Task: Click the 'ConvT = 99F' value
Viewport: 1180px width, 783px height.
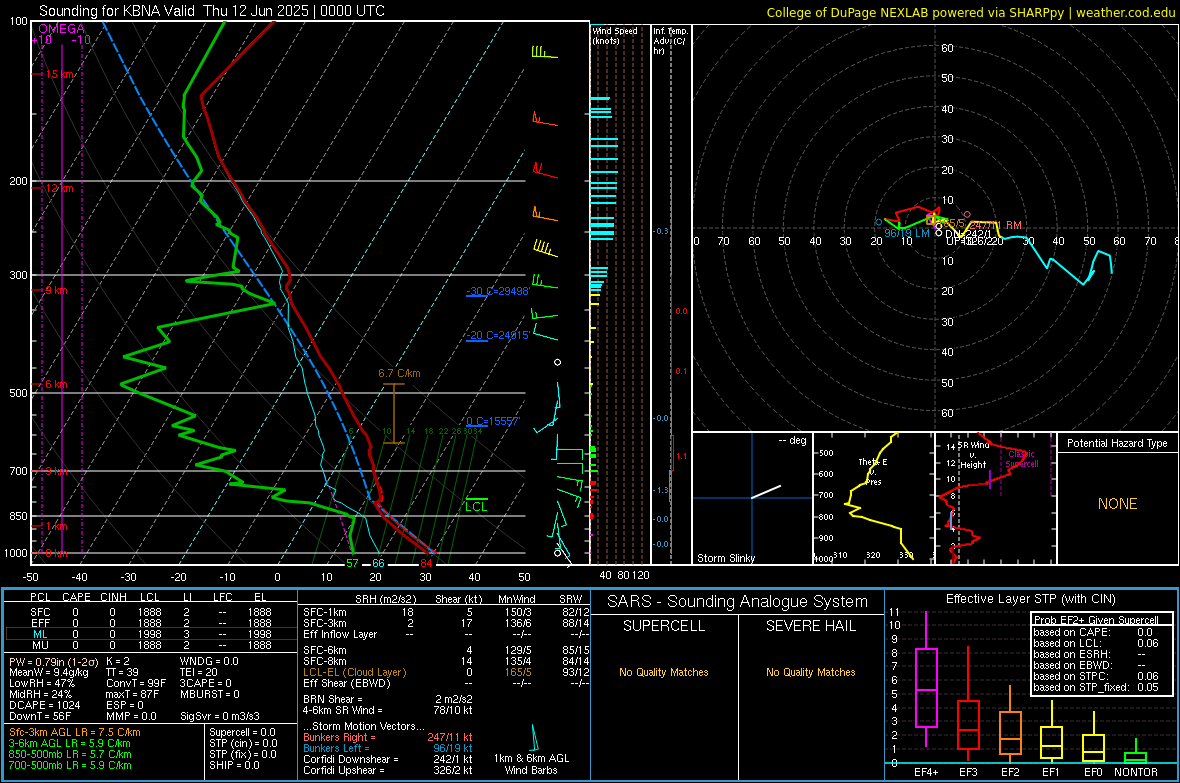Action: (136, 683)
